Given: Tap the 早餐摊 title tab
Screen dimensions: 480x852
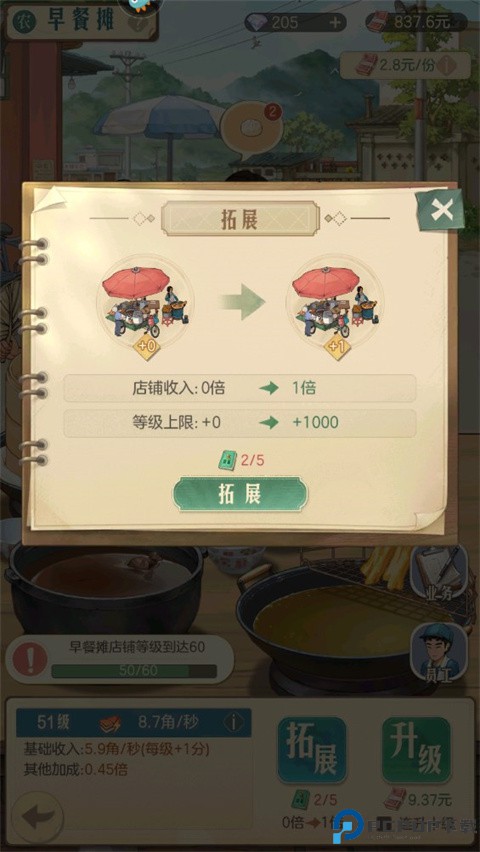Looking at the screenshot, I should tap(80, 22).
